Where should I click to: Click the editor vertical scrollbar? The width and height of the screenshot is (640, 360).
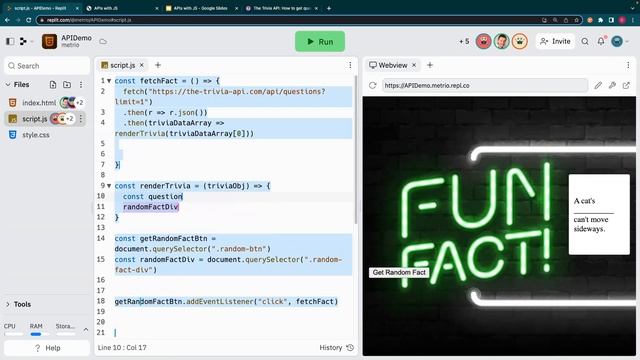pos(356,149)
